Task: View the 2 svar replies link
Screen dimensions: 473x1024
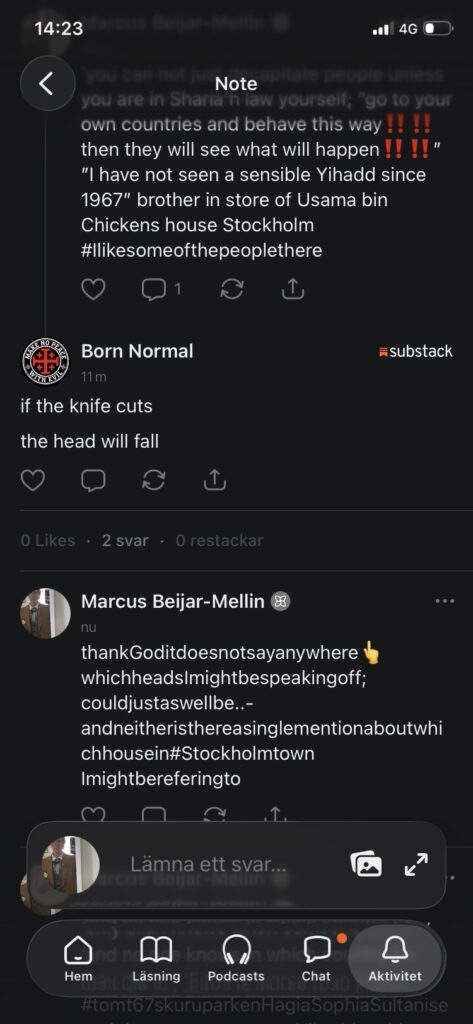Action: [x=125, y=541]
